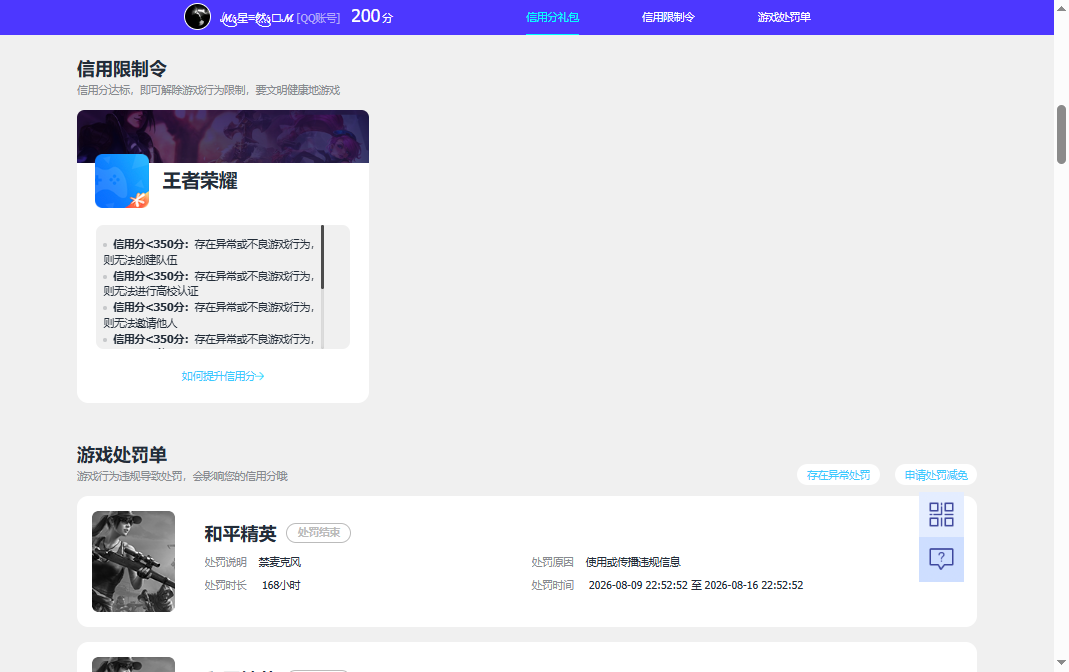The image size is (1069, 672).
Task: Click the 王者荣耀 game app icon
Action: click(122, 181)
